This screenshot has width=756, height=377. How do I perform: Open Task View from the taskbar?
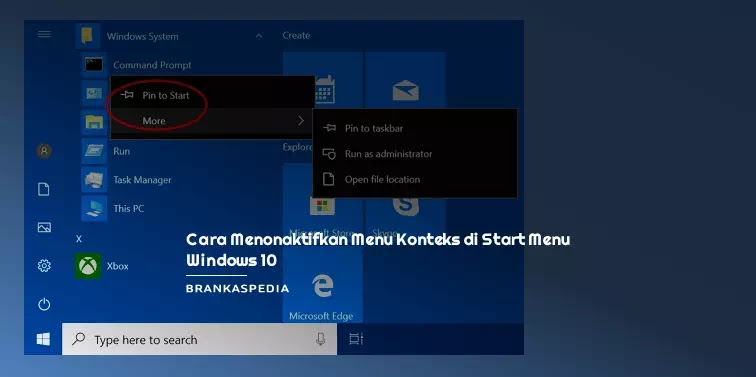click(x=356, y=339)
